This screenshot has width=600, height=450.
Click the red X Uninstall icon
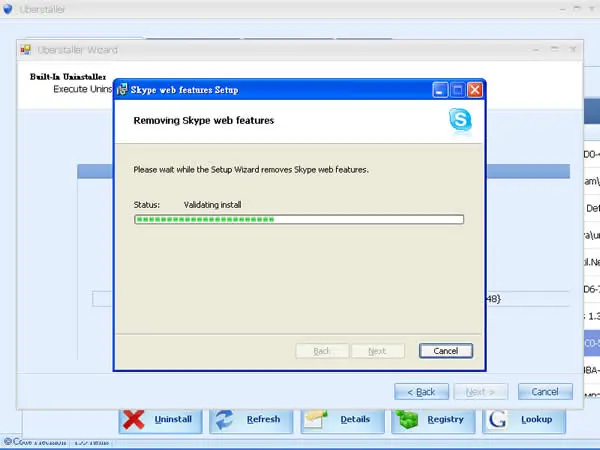134,419
